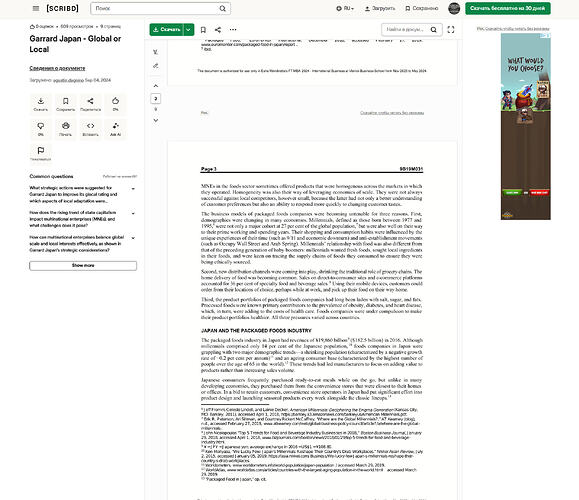This screenshot has height=500, width=579.
Task: Click the share icon in document toolbar
Action: 218,30
